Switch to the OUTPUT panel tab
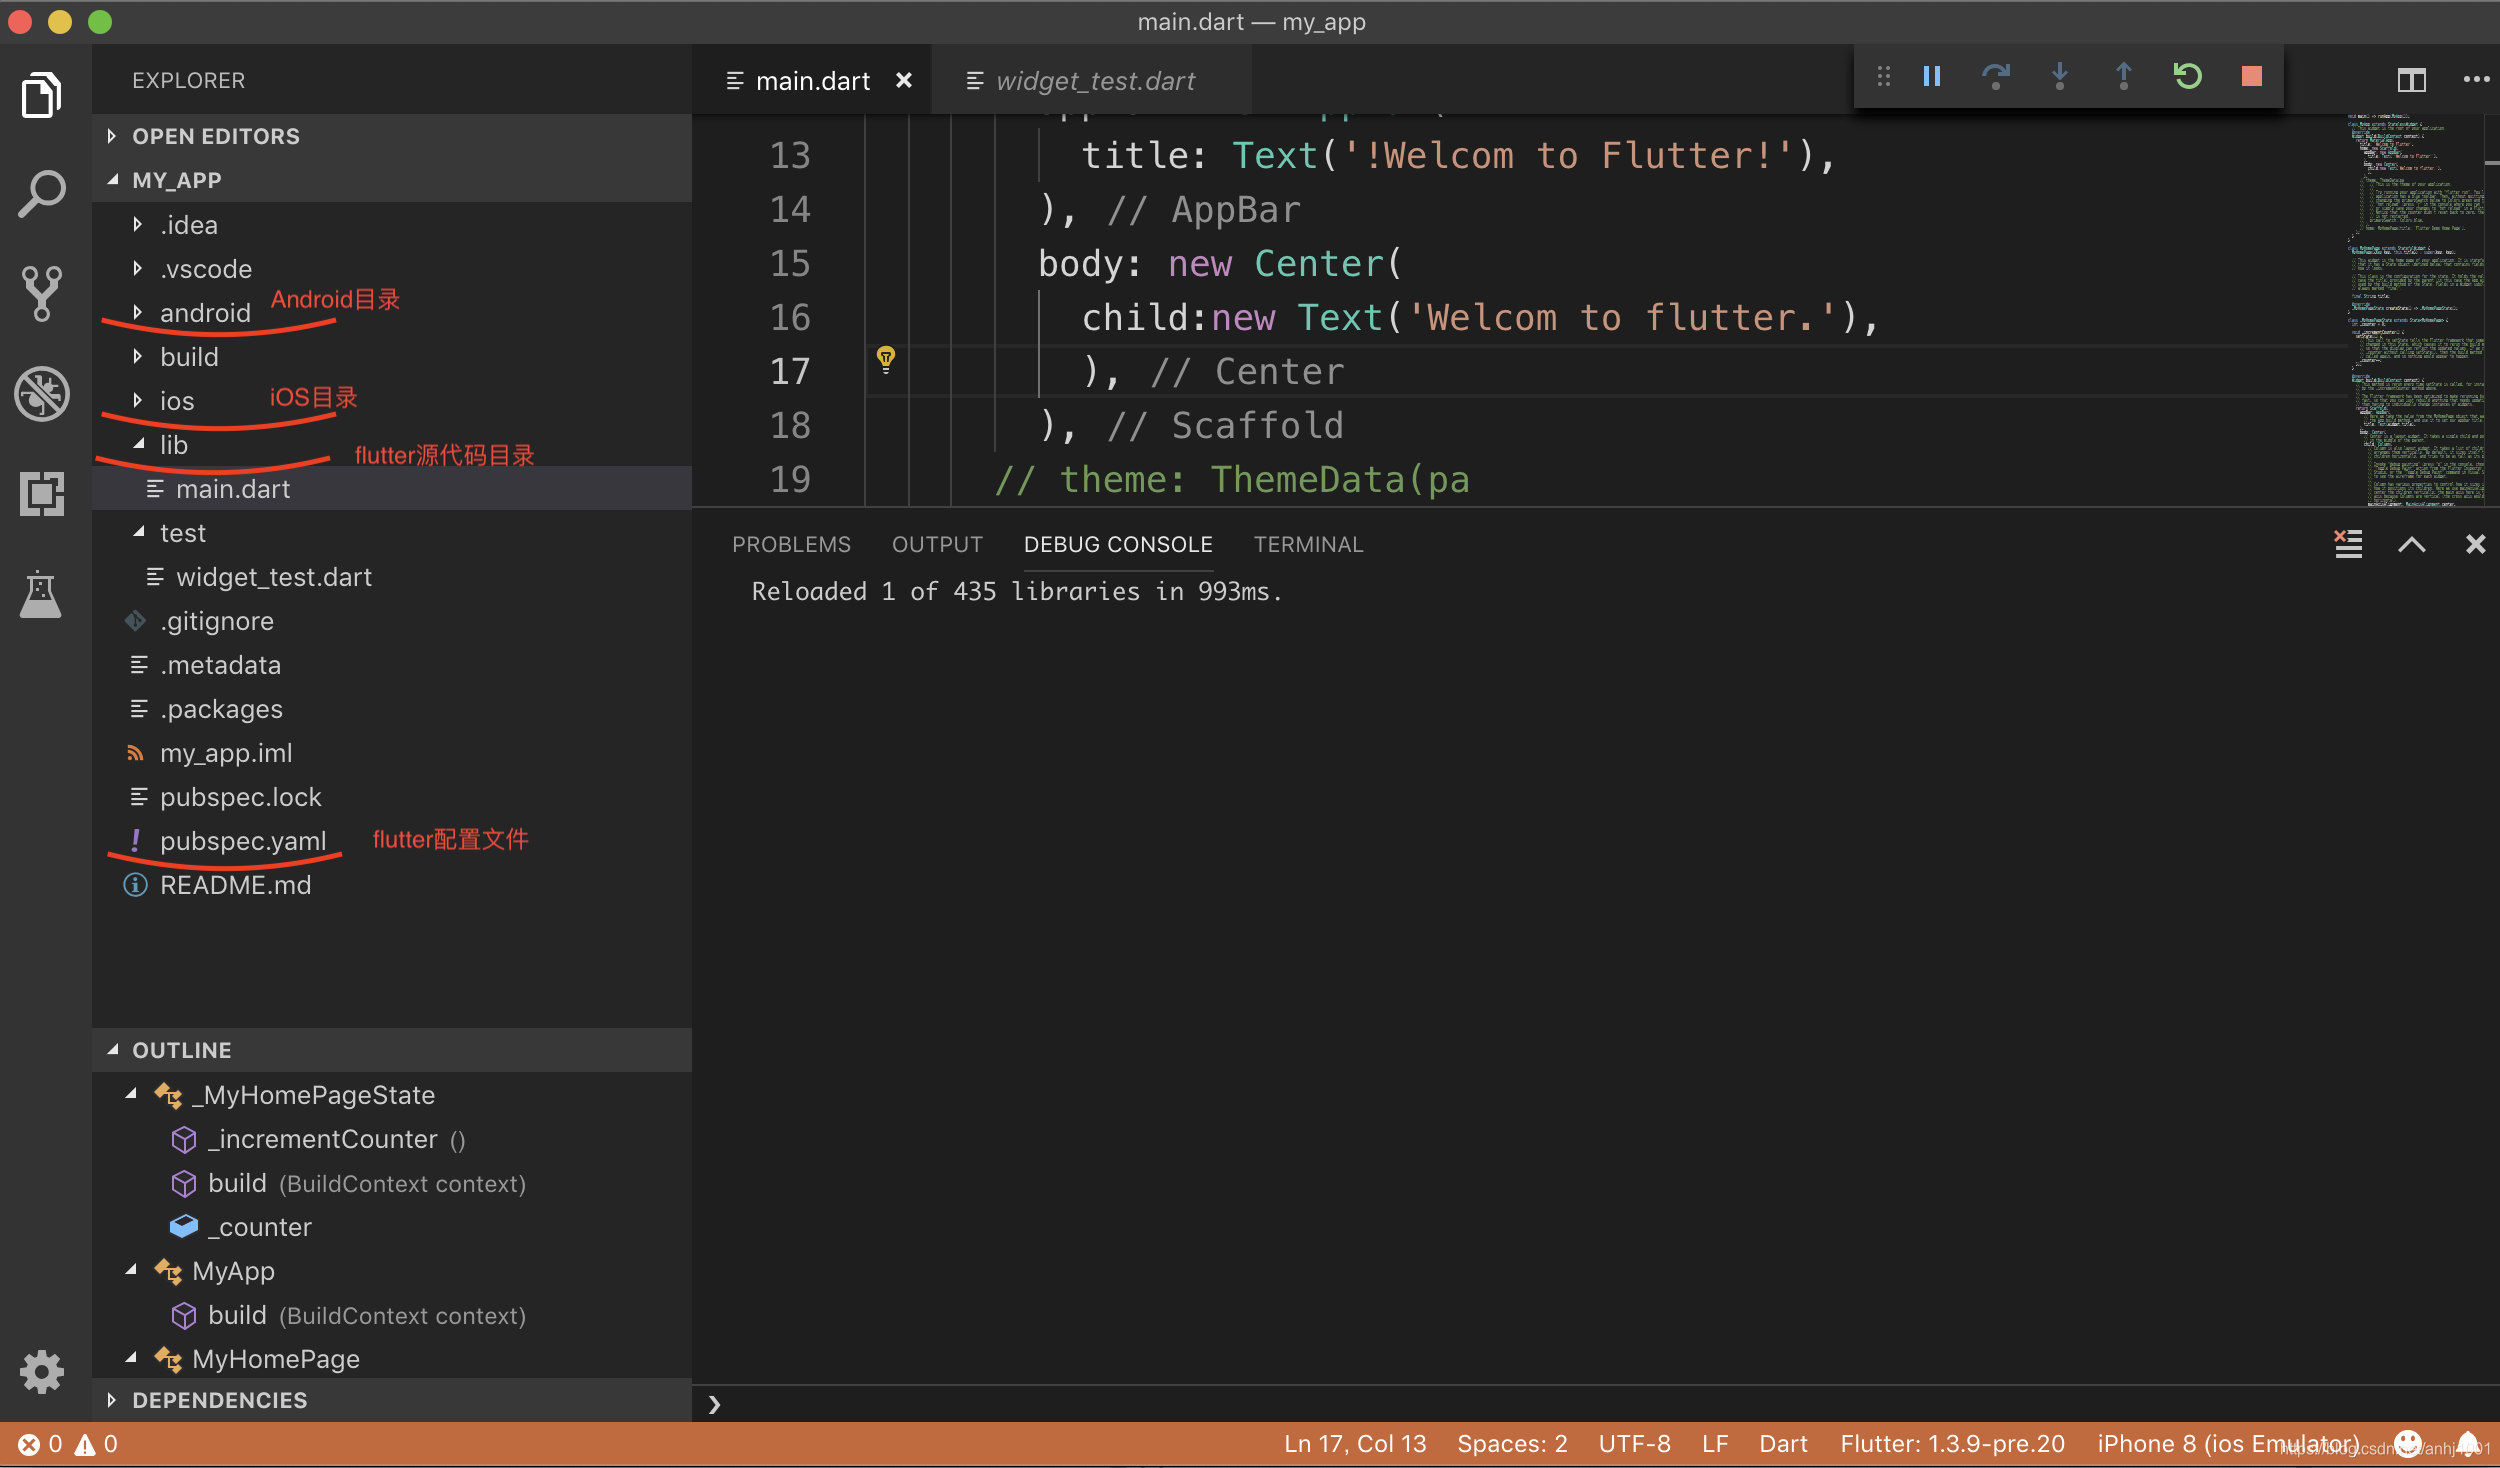Viewport: 2500px width, 1468px height. coord(937,544)
